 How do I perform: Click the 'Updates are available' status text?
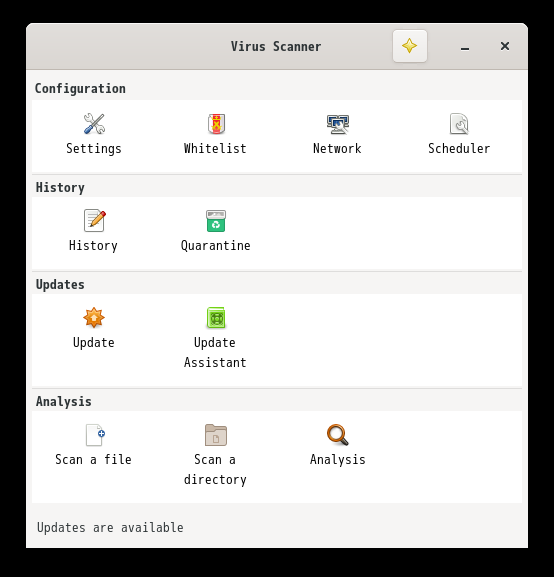click(x=110, y=528)
